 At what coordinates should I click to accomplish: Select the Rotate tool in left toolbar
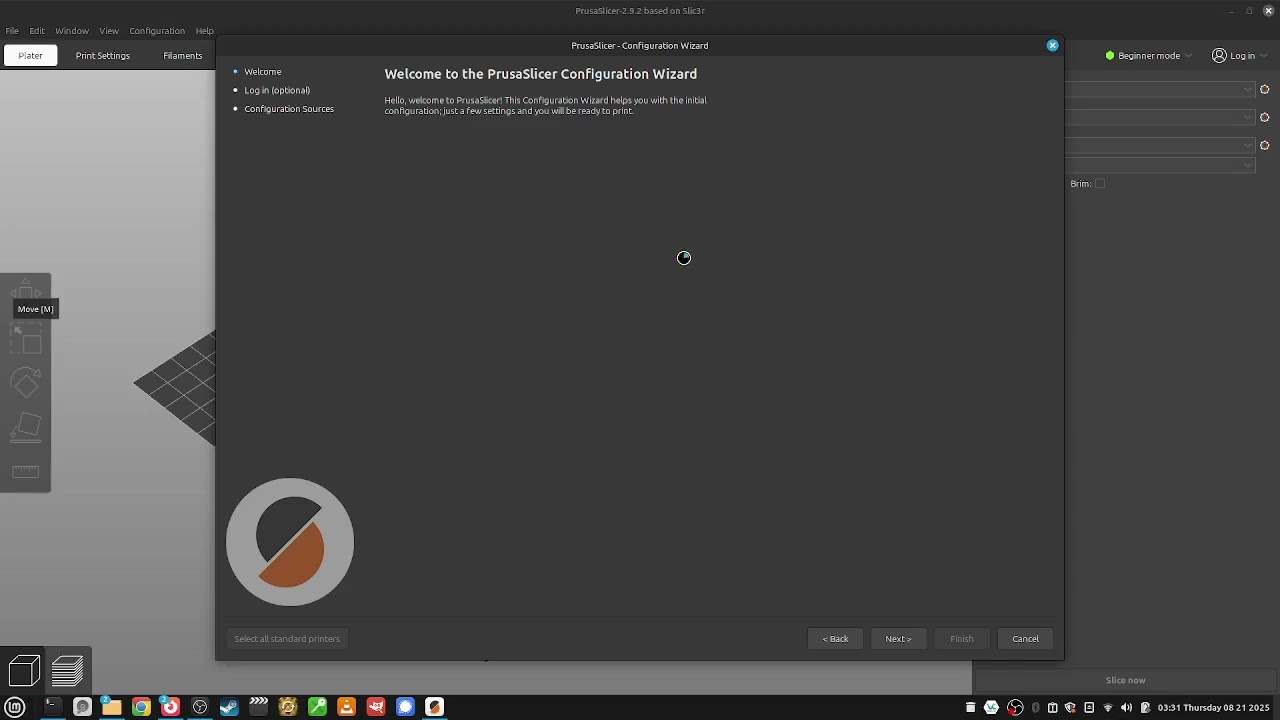pyautogui.click(x=26, y=384)
